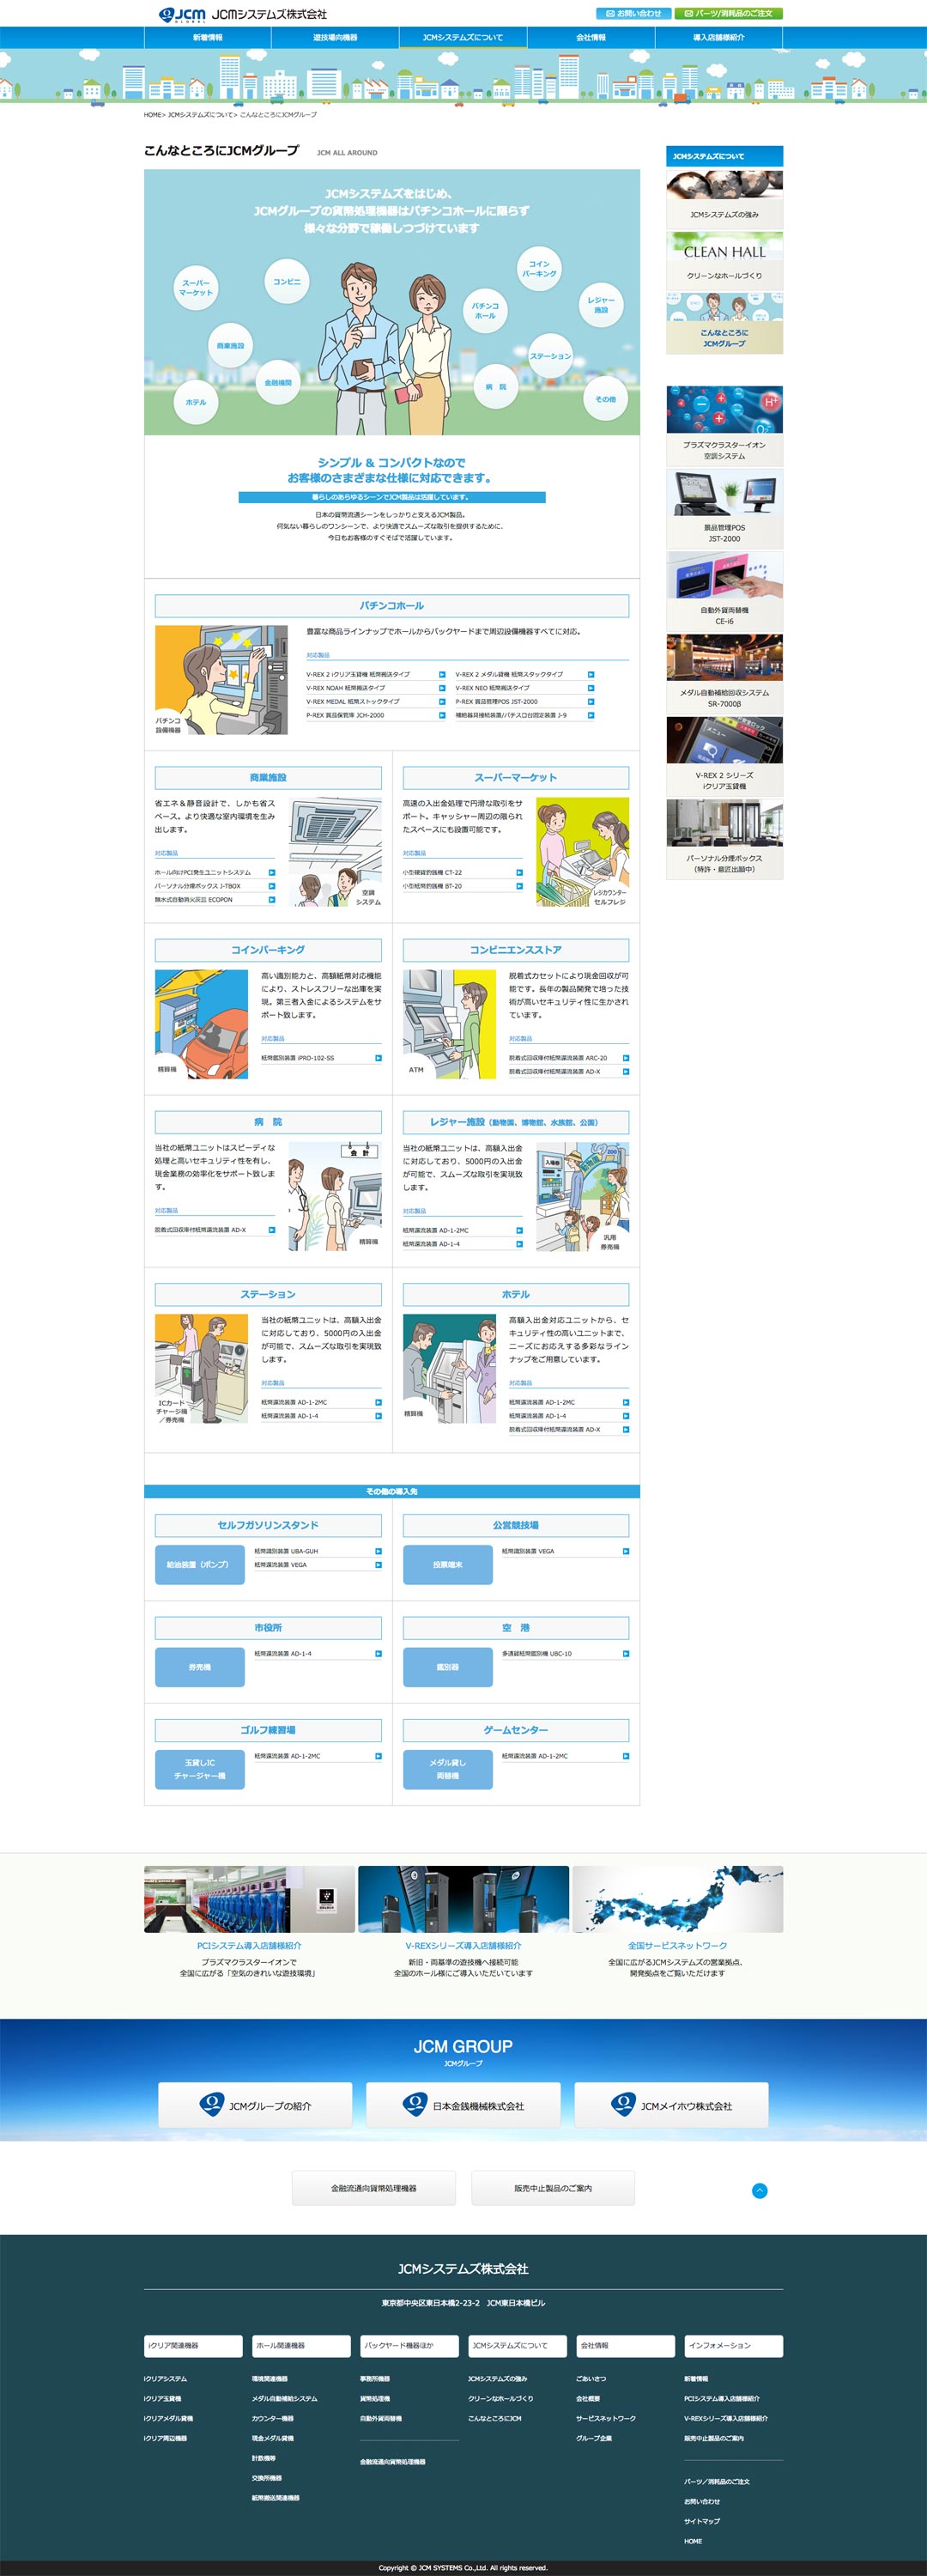Open the 日本金銭機械株式会社 button
This screenshot has height=2576, width=927.
tap(463, 2105)
